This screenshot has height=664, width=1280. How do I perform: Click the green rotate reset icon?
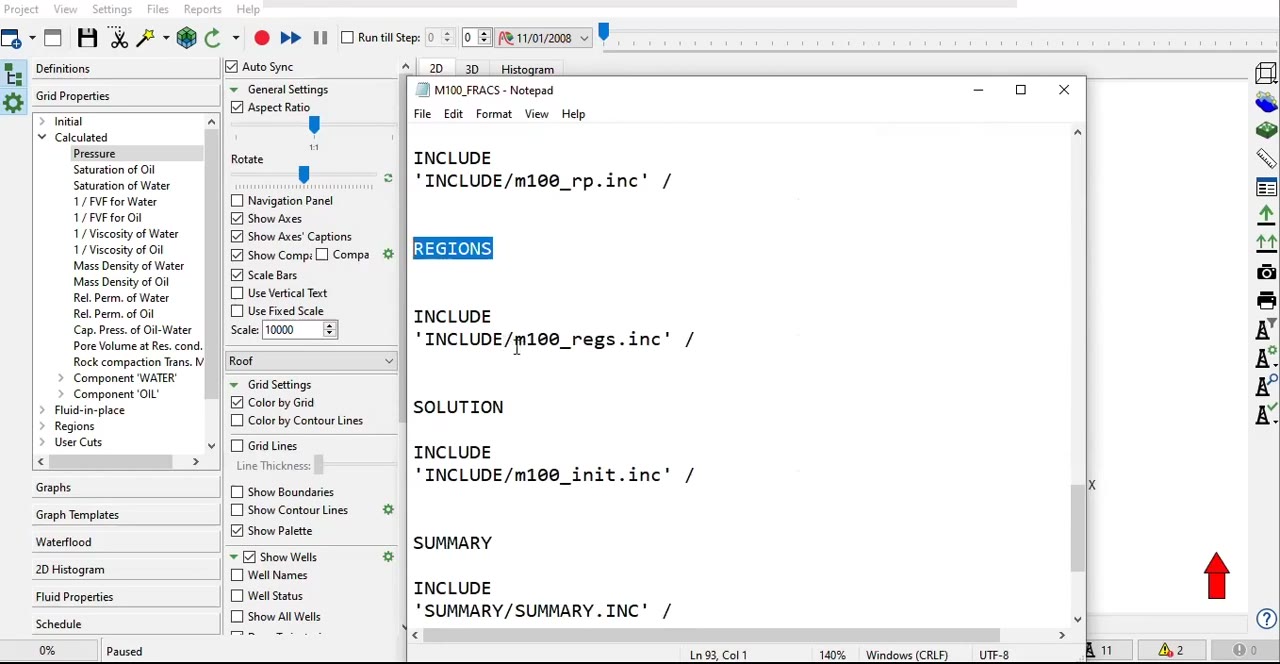tap(388, 179)
